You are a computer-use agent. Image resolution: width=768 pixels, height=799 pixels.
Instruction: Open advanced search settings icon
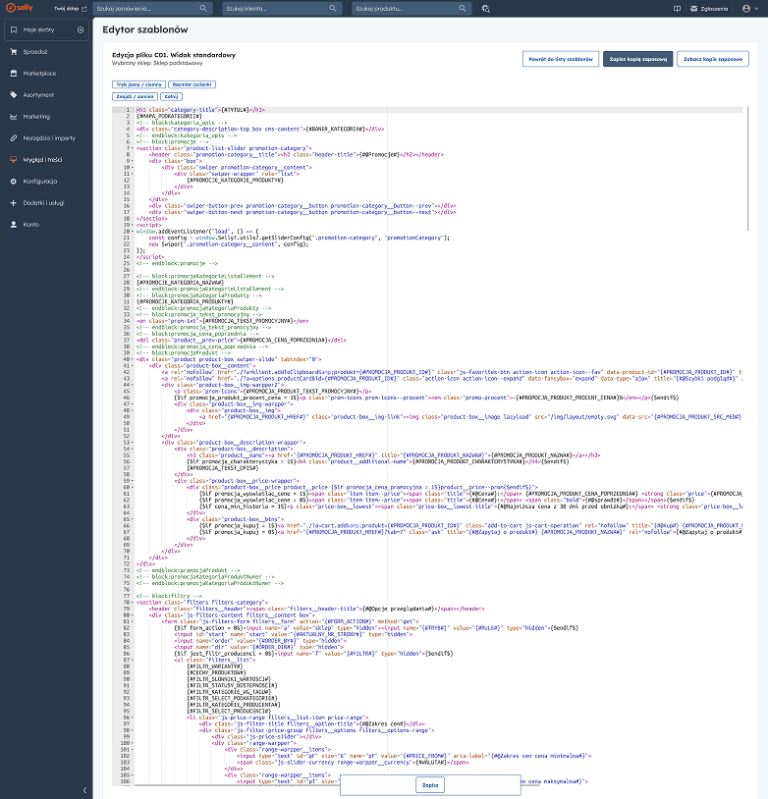tap(486, 9)
